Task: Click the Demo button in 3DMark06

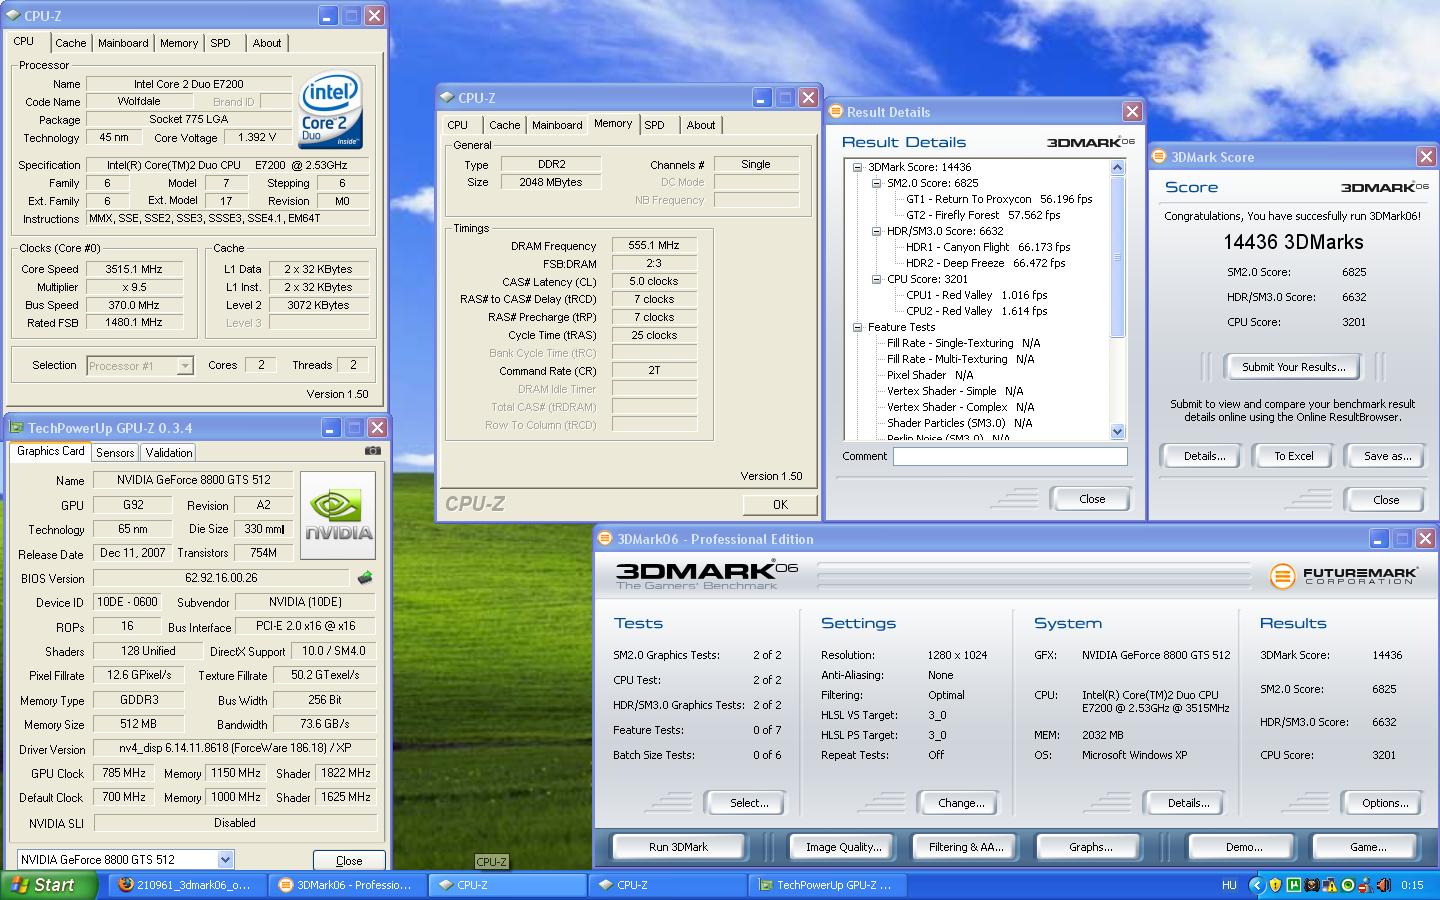Action: click(x=1244, y=847)
